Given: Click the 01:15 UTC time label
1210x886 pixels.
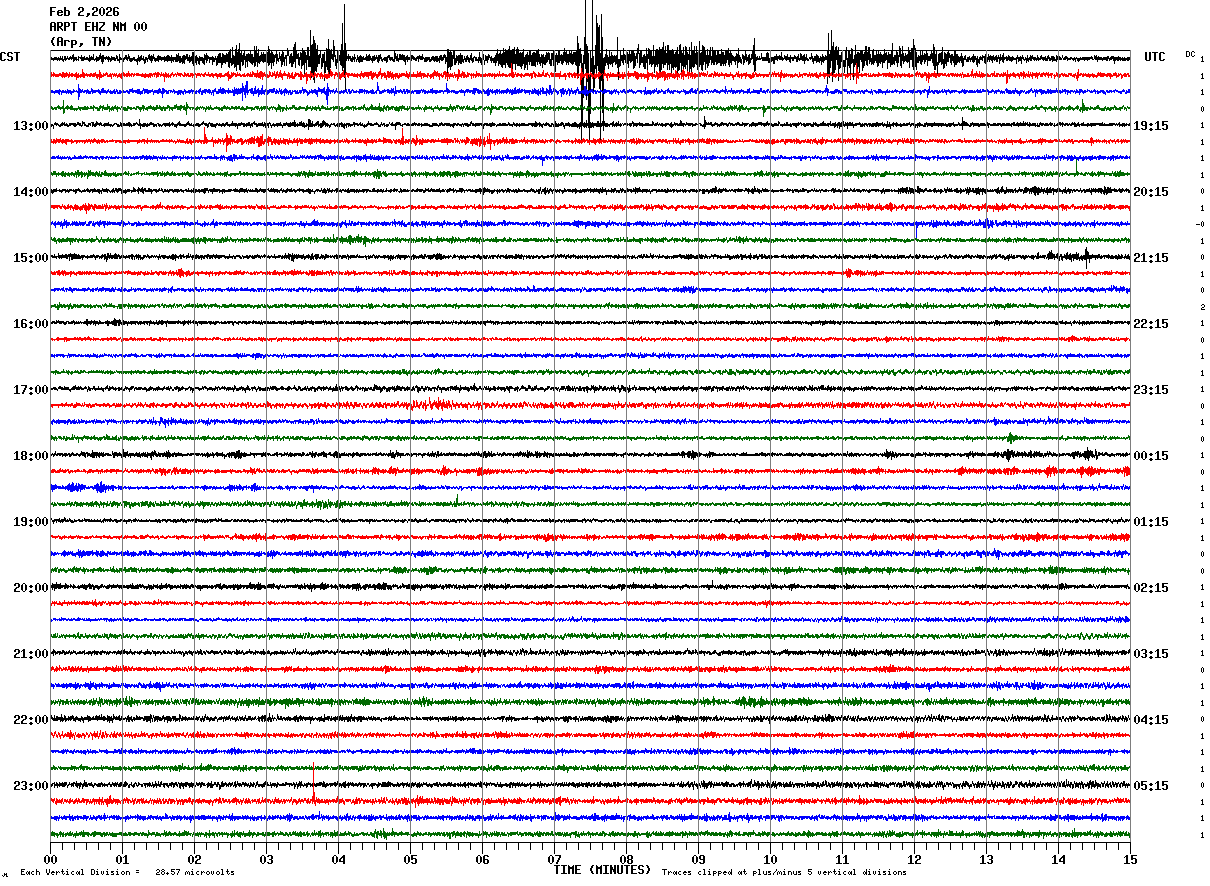Looking at the screenshot, I should coord(1151,522).
